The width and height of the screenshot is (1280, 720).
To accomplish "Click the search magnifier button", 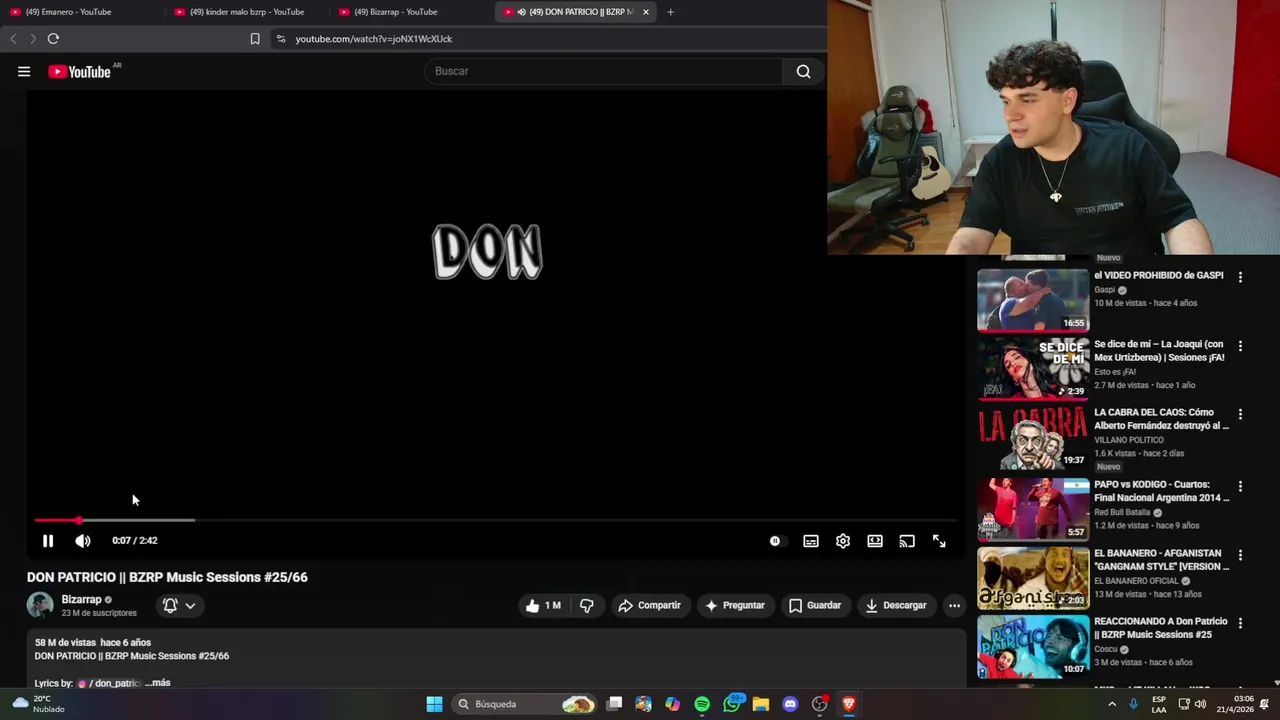I will click(x=803, y=71).
